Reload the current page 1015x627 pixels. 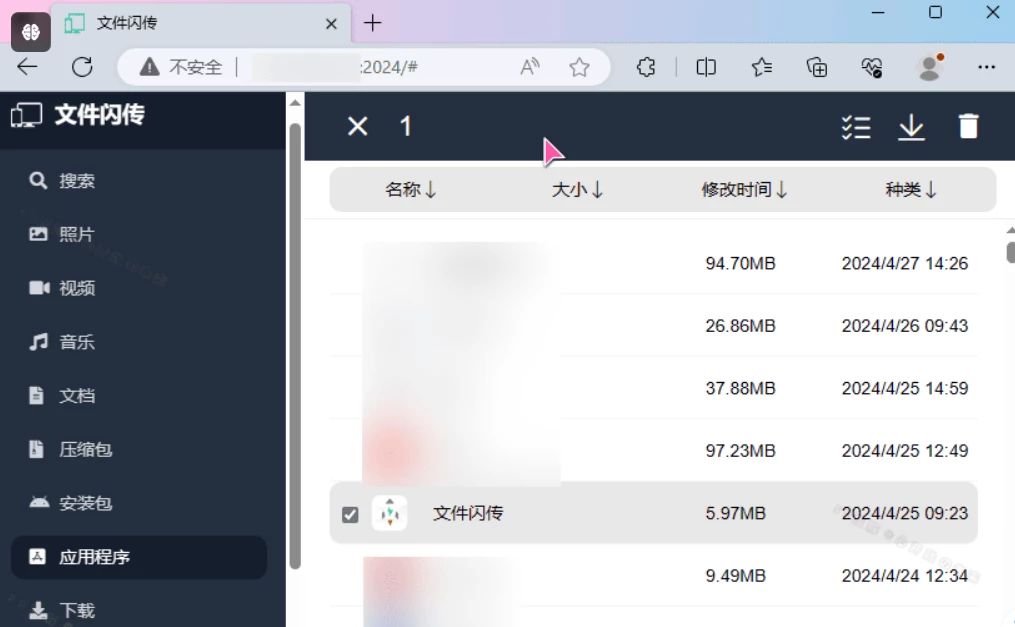tap(82, 67)
